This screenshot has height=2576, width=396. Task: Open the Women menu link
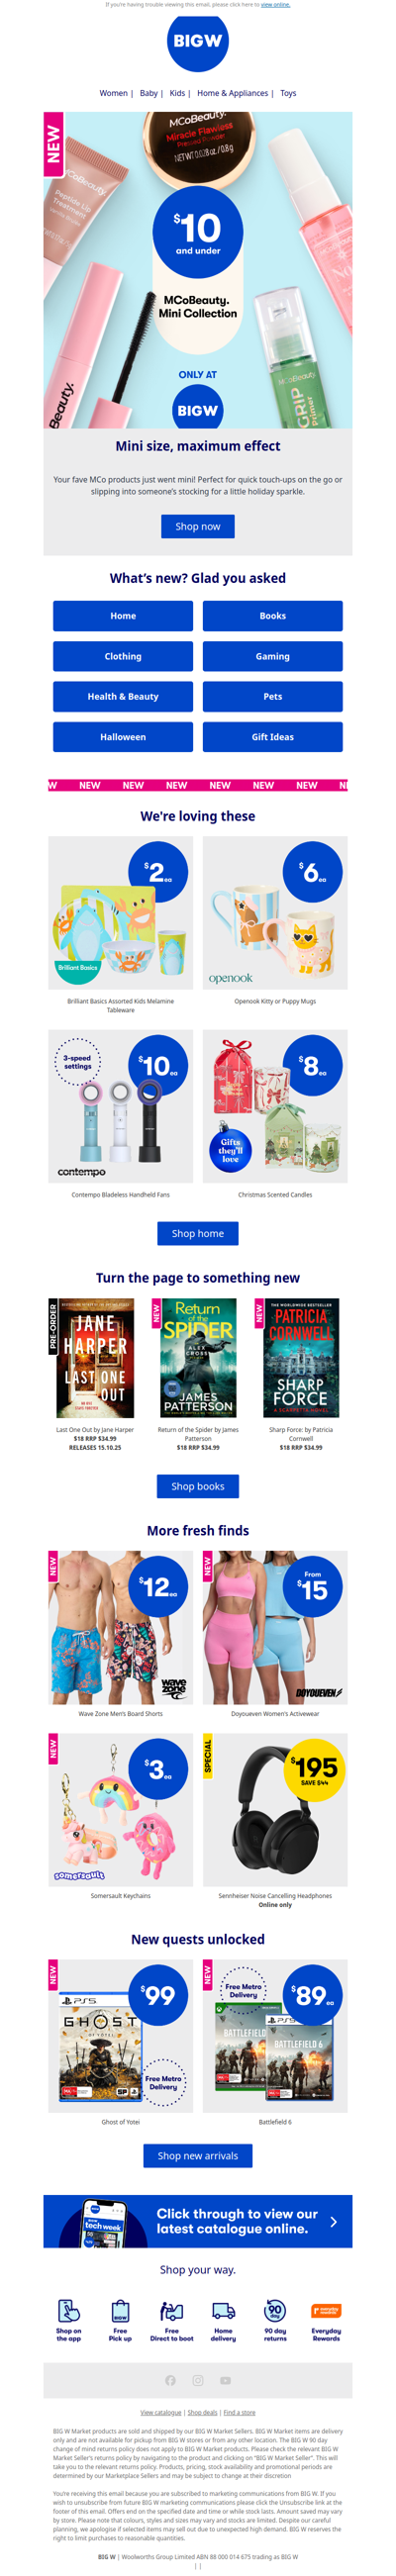click(113, 93)
